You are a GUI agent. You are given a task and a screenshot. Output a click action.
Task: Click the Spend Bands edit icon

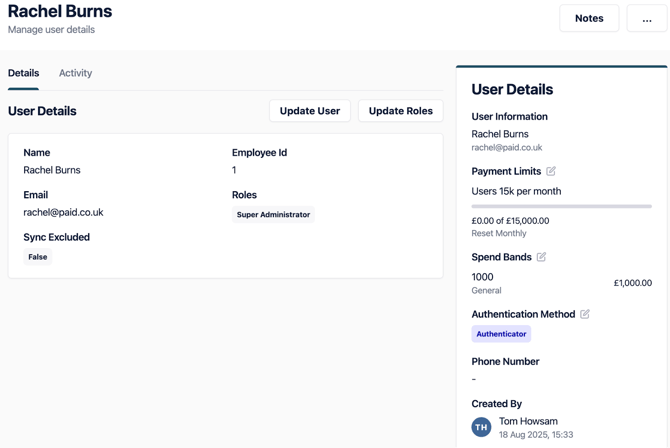tap(541, 257)
